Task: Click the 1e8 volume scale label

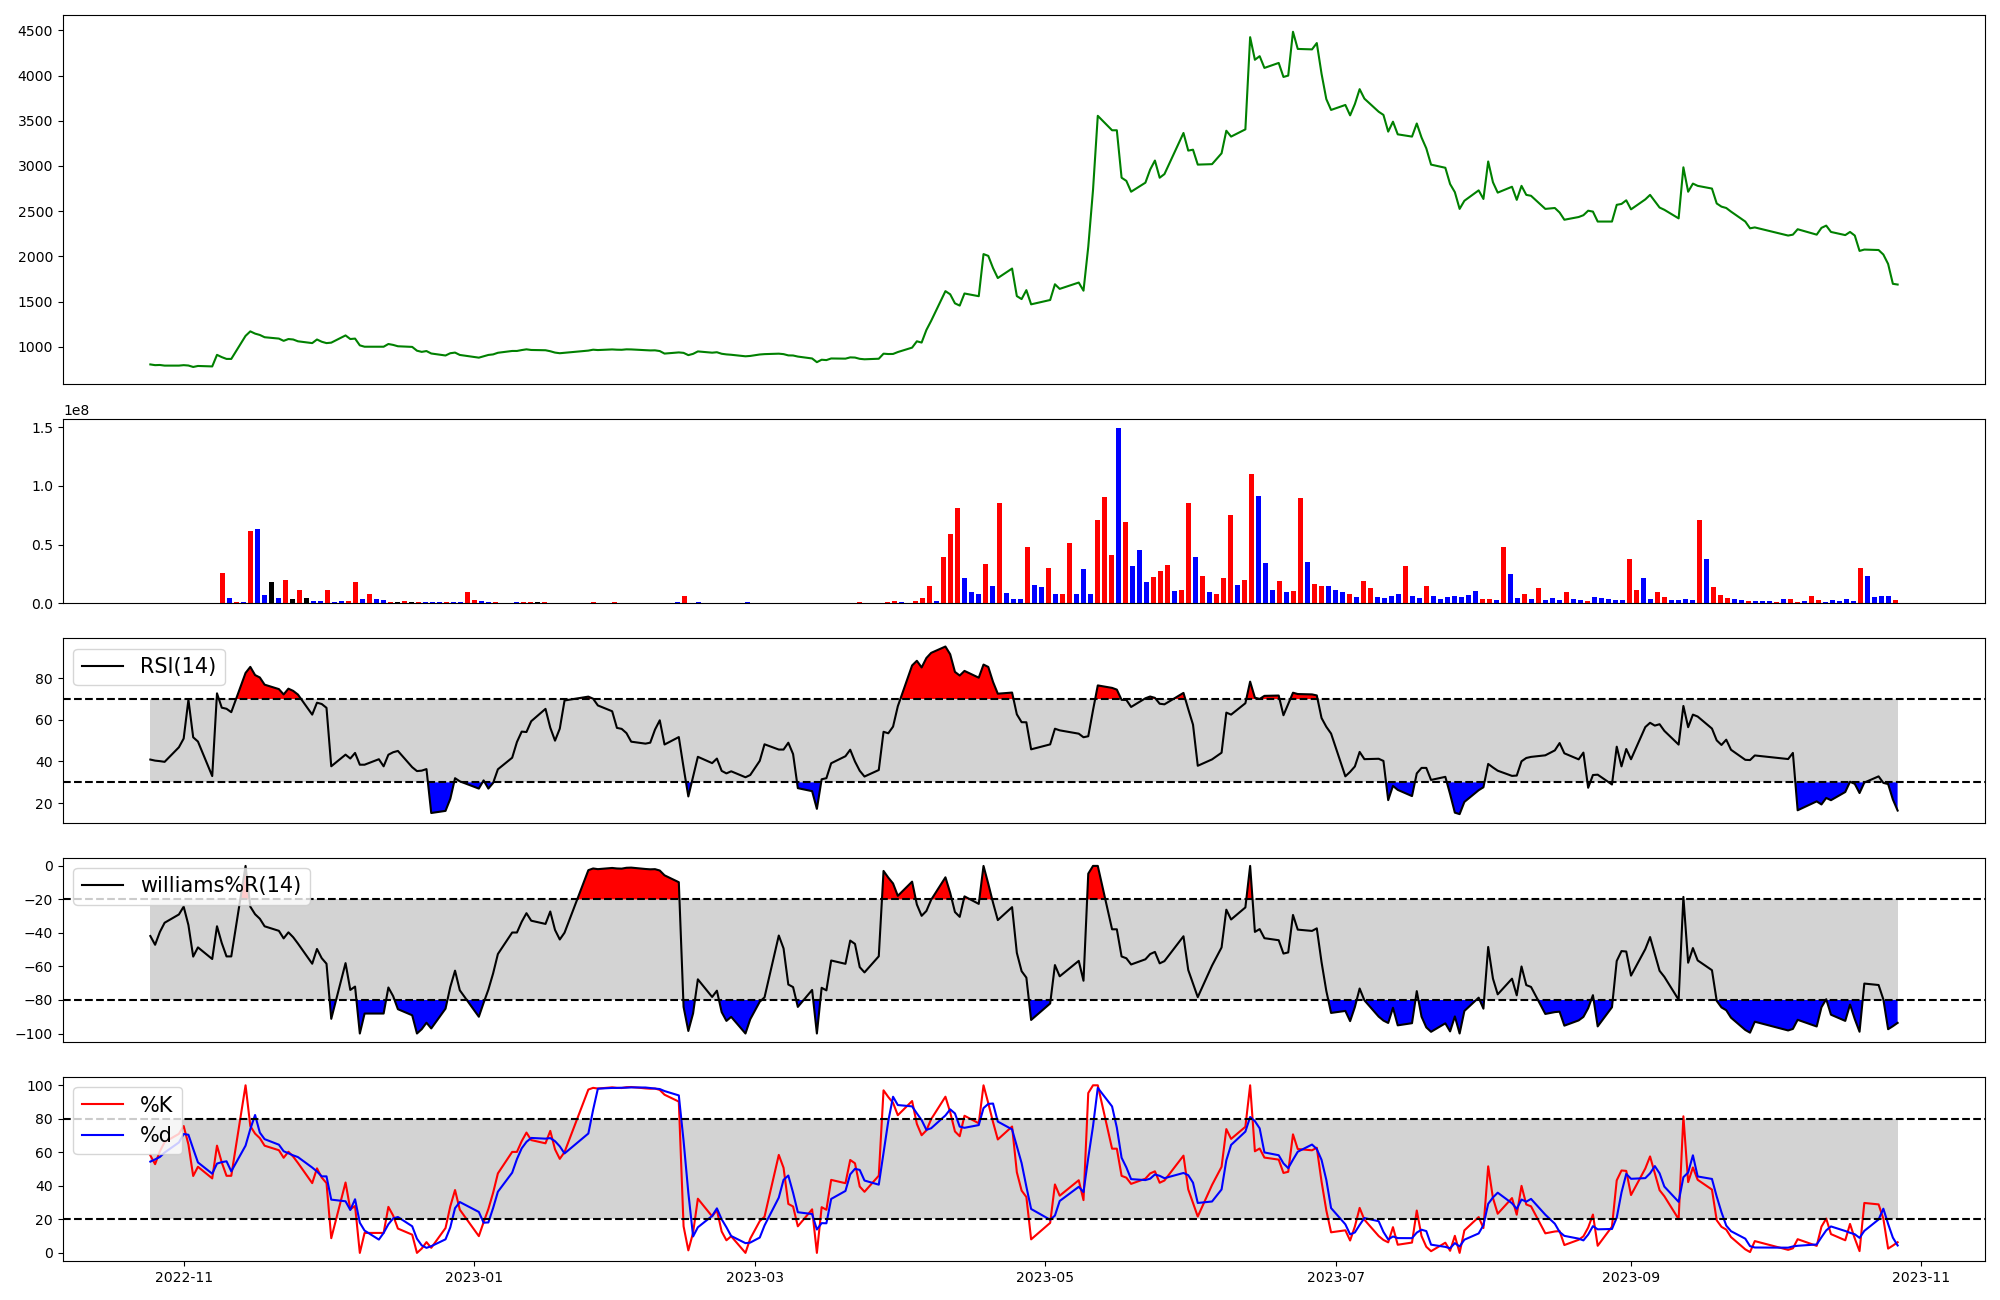Action: [x=76, y=411]
